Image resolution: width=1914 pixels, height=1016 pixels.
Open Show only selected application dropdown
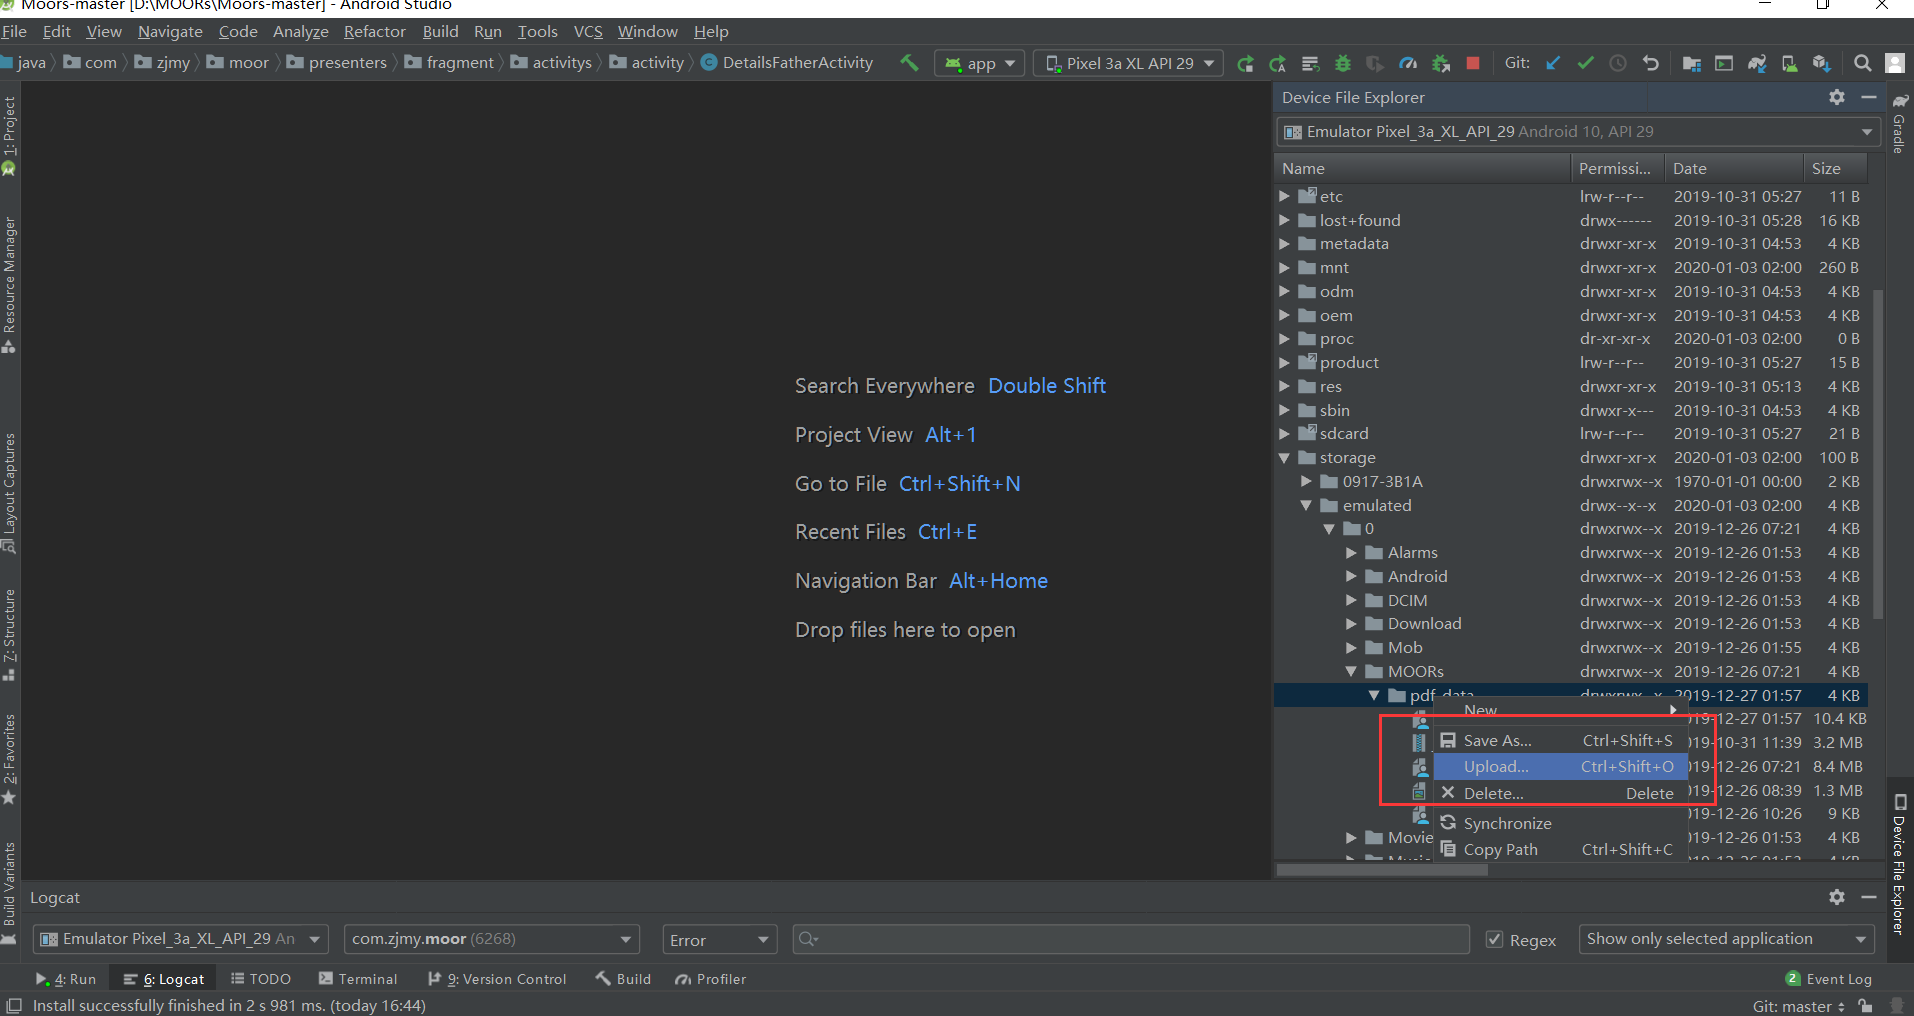click(1726, 939)
